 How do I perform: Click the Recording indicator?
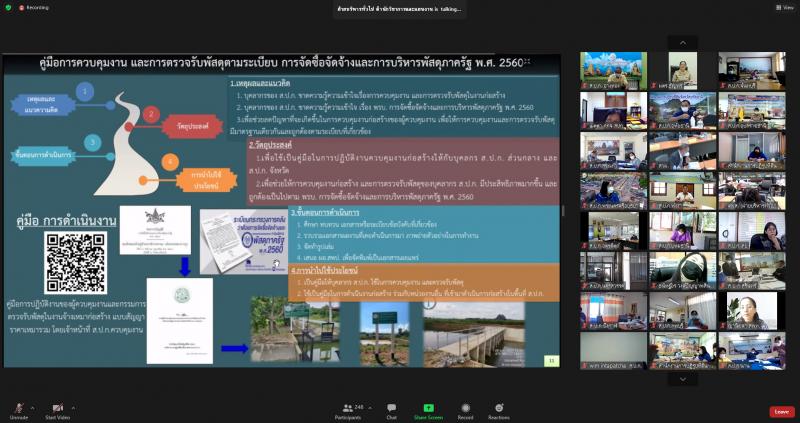click(34, 8)
